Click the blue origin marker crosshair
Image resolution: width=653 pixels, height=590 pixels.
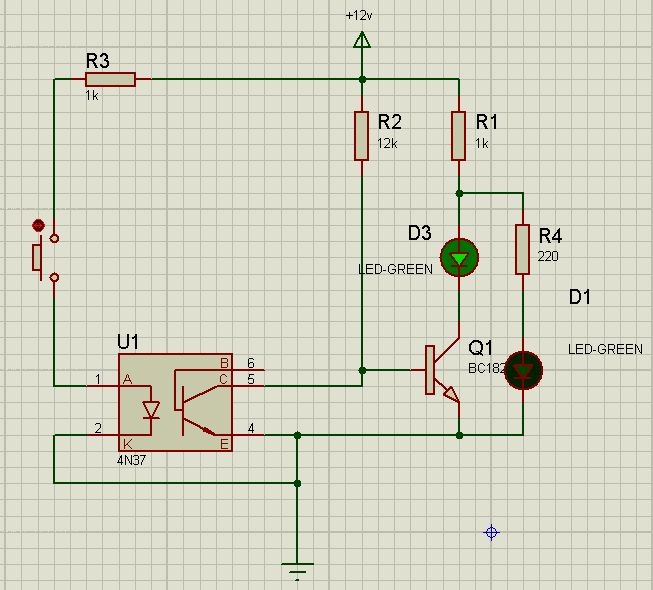point(491,533)
